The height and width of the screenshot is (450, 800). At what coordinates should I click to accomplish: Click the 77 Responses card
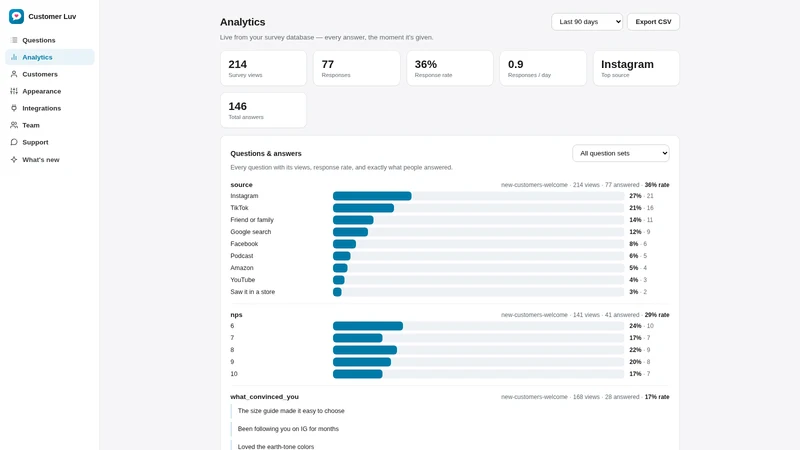tap(357, 68)
